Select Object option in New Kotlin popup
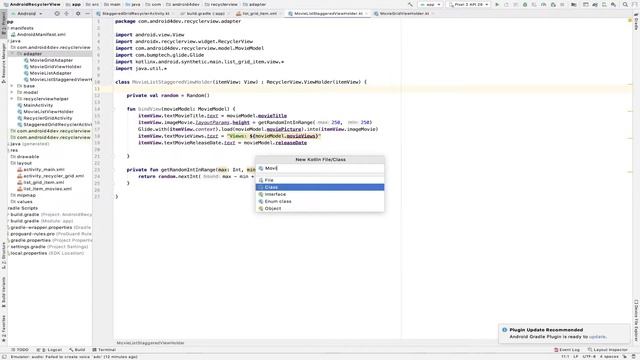The height and width of the screenshot is (360, 640). tap(320, 209)
